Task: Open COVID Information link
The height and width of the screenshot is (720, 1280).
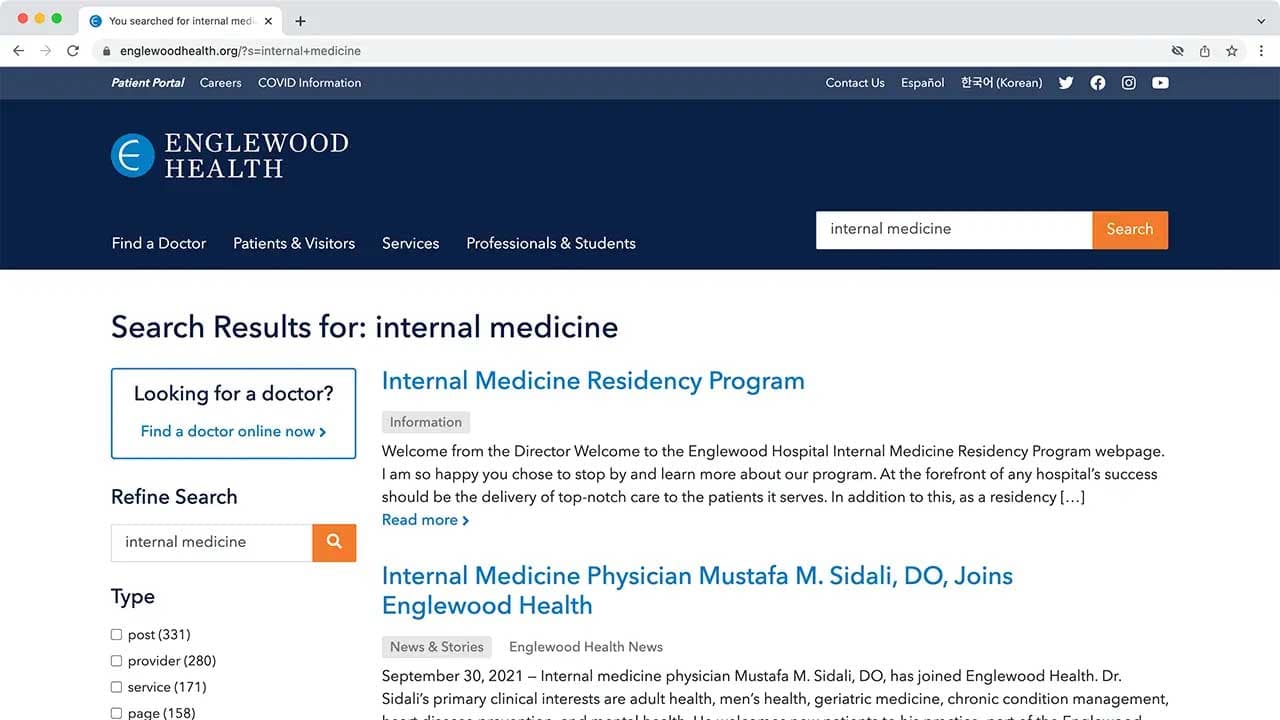Action: click(x=309, y=83)
